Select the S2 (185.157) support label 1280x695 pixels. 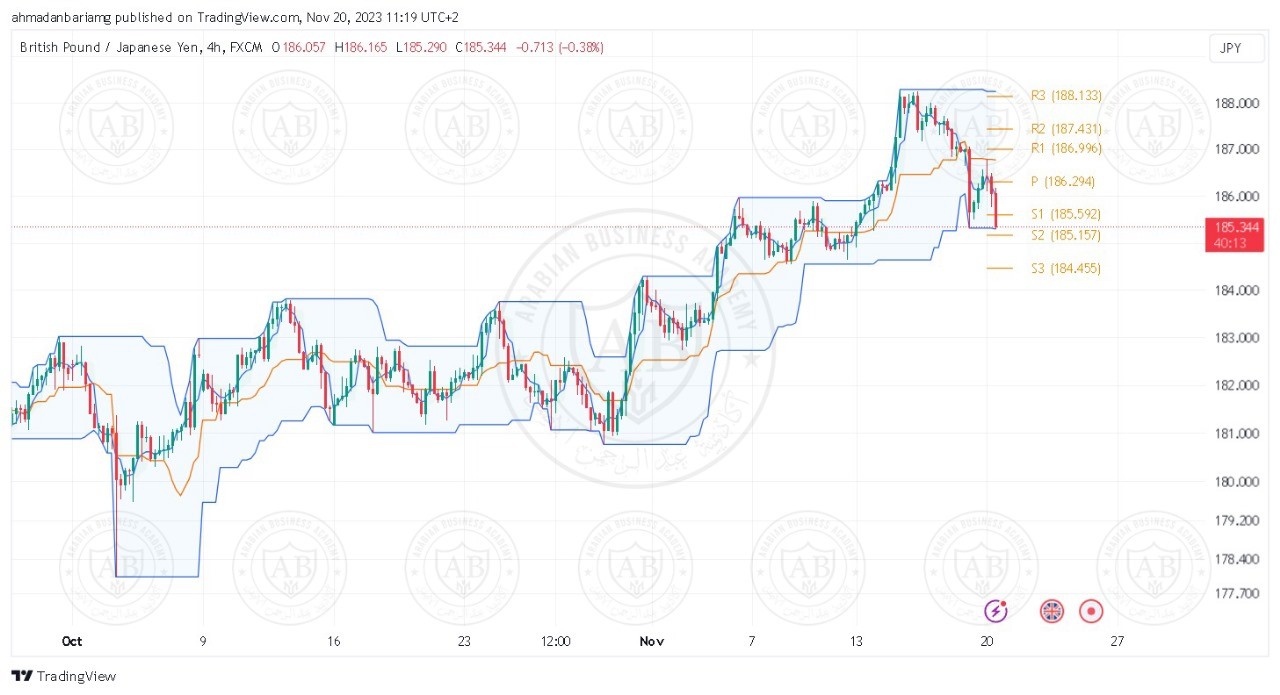point(1066,235)
